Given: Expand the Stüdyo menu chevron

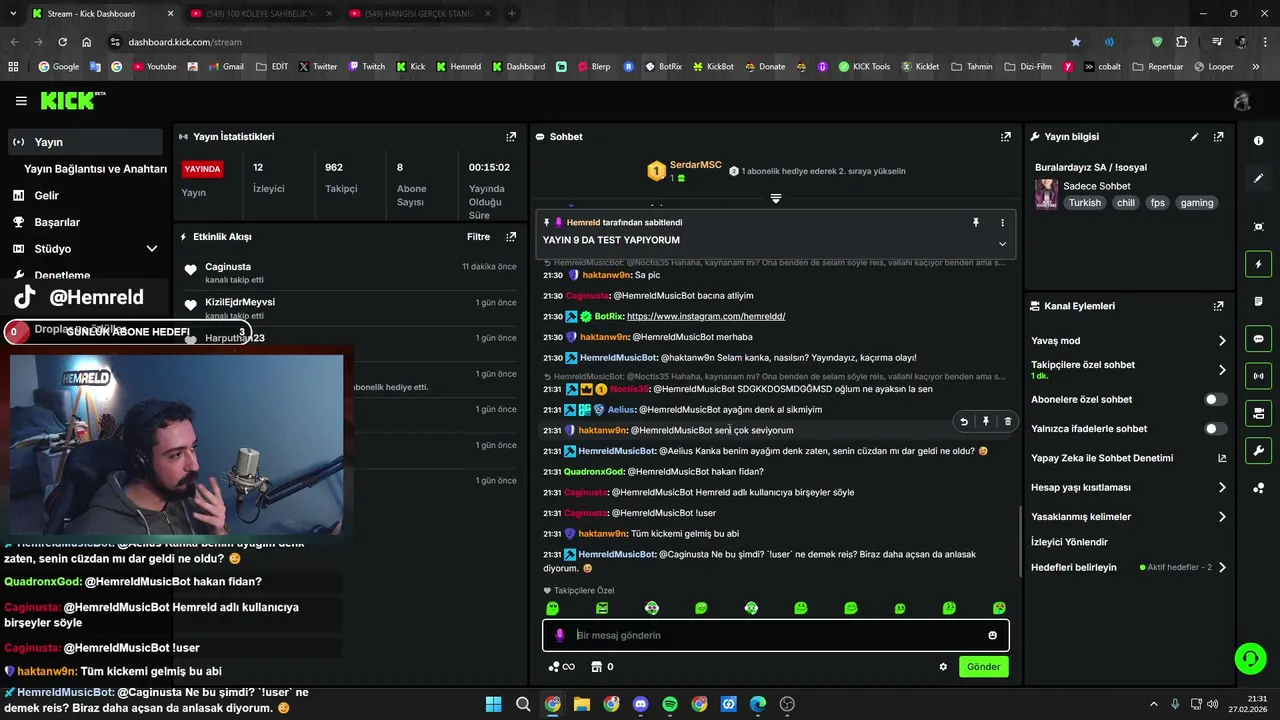Looking at the screenshot, I should point(152,249).
